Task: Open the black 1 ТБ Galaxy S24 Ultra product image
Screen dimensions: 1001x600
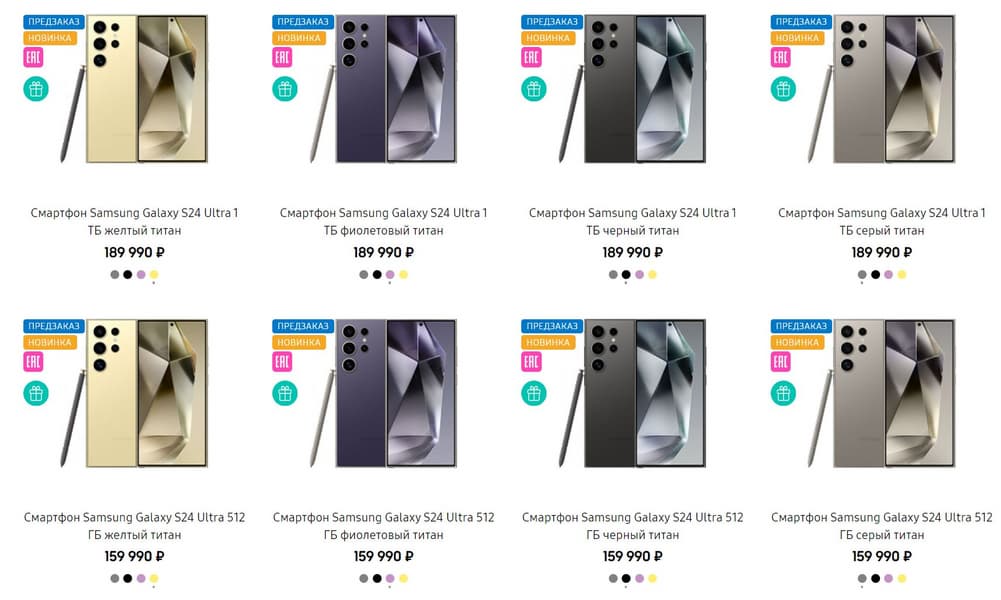Action: coord(632,90)
